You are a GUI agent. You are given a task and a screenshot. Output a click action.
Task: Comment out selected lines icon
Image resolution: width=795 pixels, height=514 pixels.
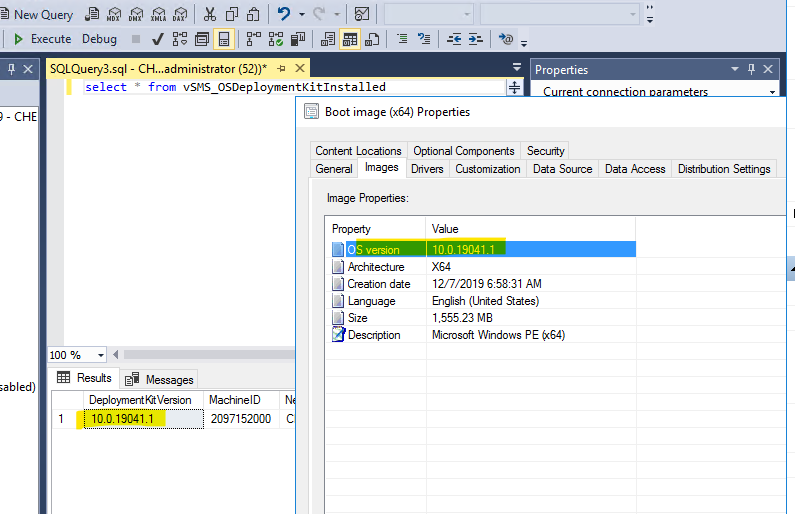402,39
